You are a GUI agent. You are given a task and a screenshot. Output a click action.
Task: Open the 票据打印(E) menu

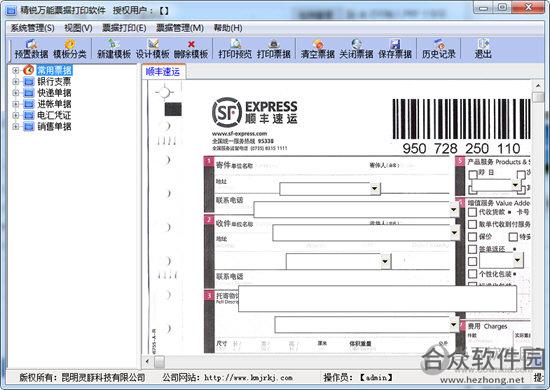124,28
